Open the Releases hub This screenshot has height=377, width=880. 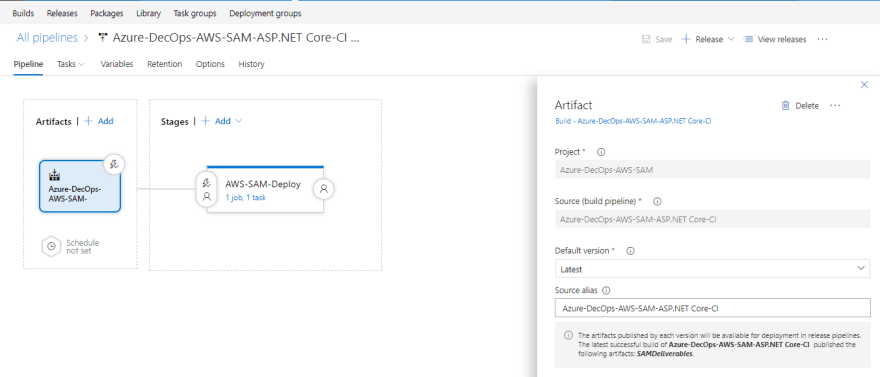[62, 13]
